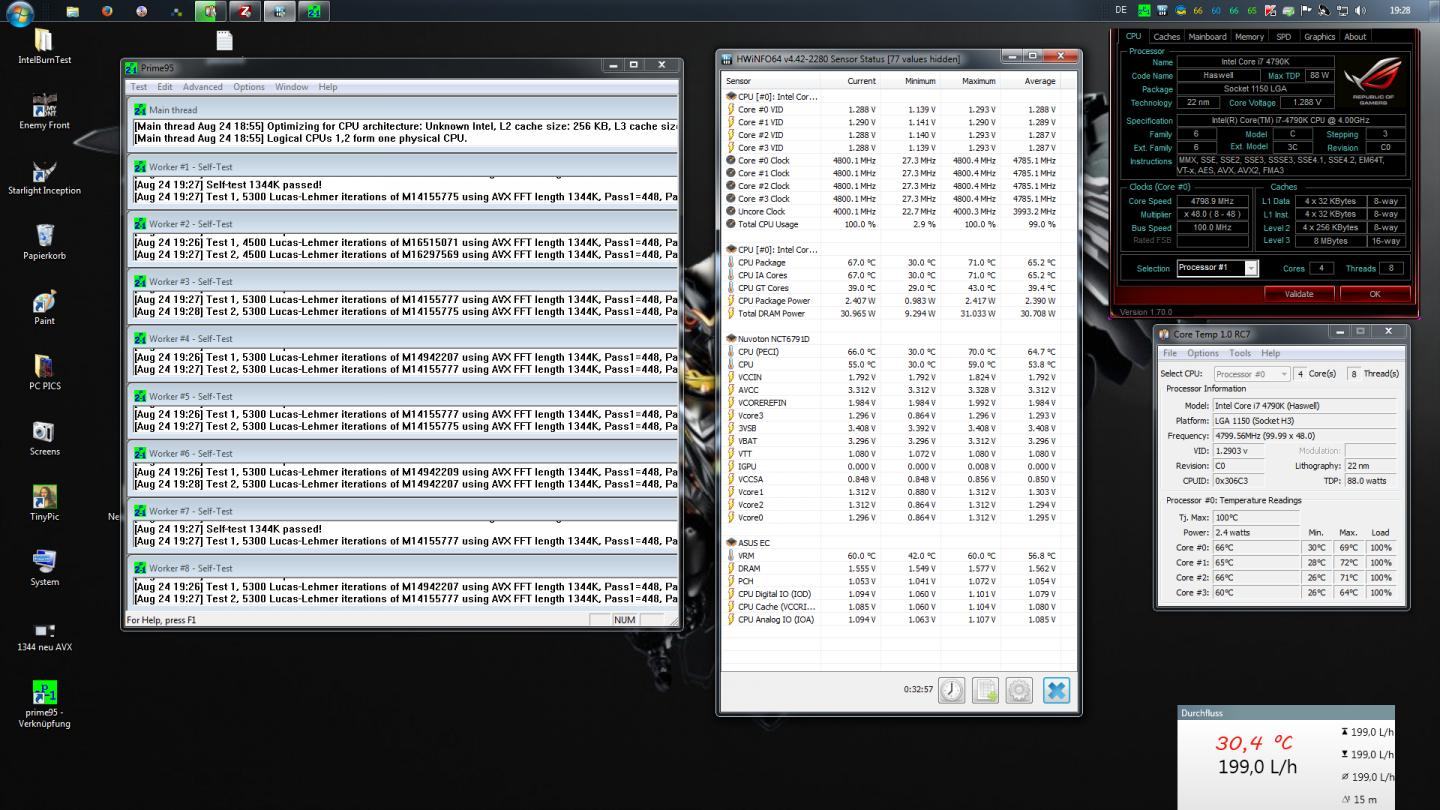This screenshot has width=1440, height=810.
Task: Open Firefox from the taskbar
Action: pyautogui.click(x=107, y=11)
